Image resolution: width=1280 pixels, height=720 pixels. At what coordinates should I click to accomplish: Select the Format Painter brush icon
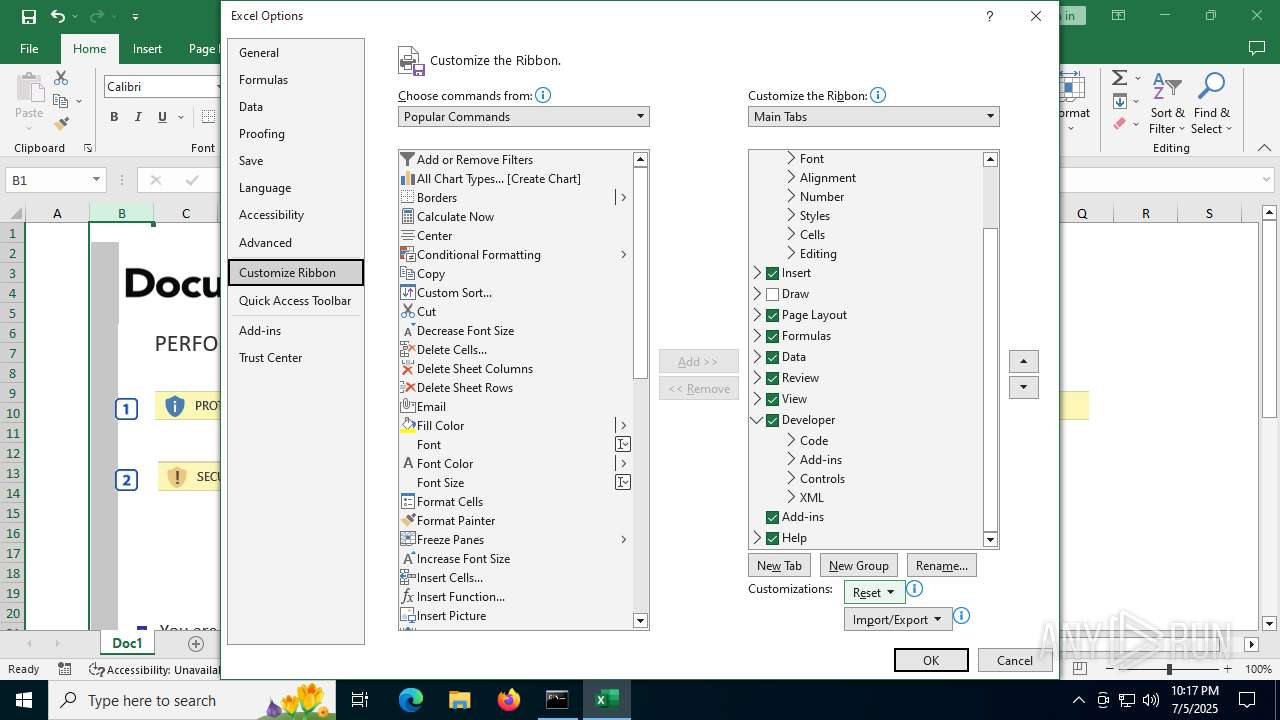(x=407, y=520)
